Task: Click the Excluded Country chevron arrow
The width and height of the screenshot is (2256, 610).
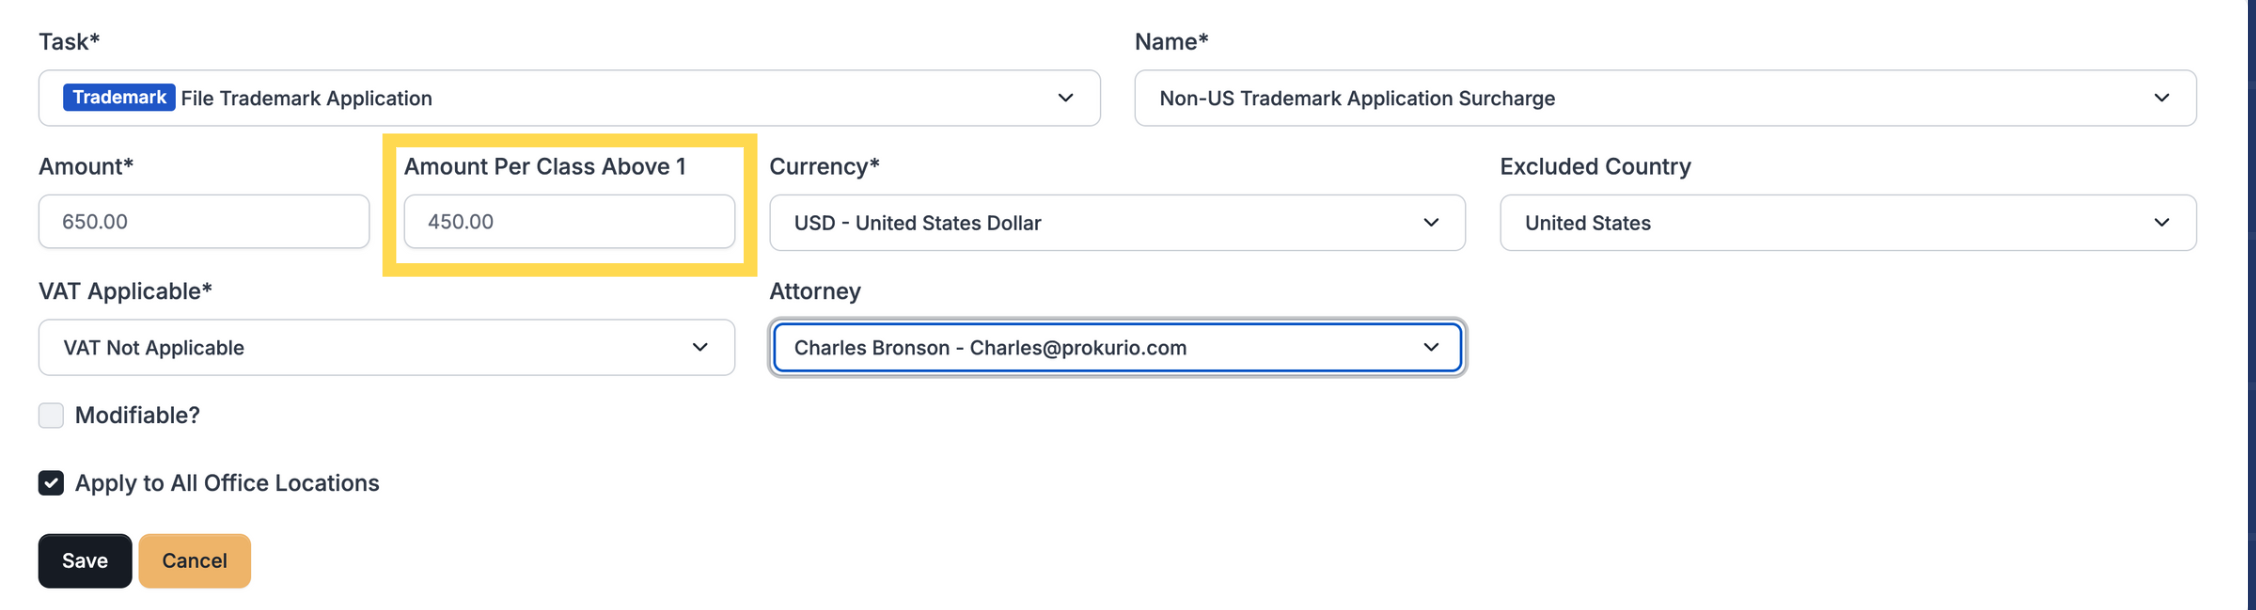Action: pos(2161,222)
